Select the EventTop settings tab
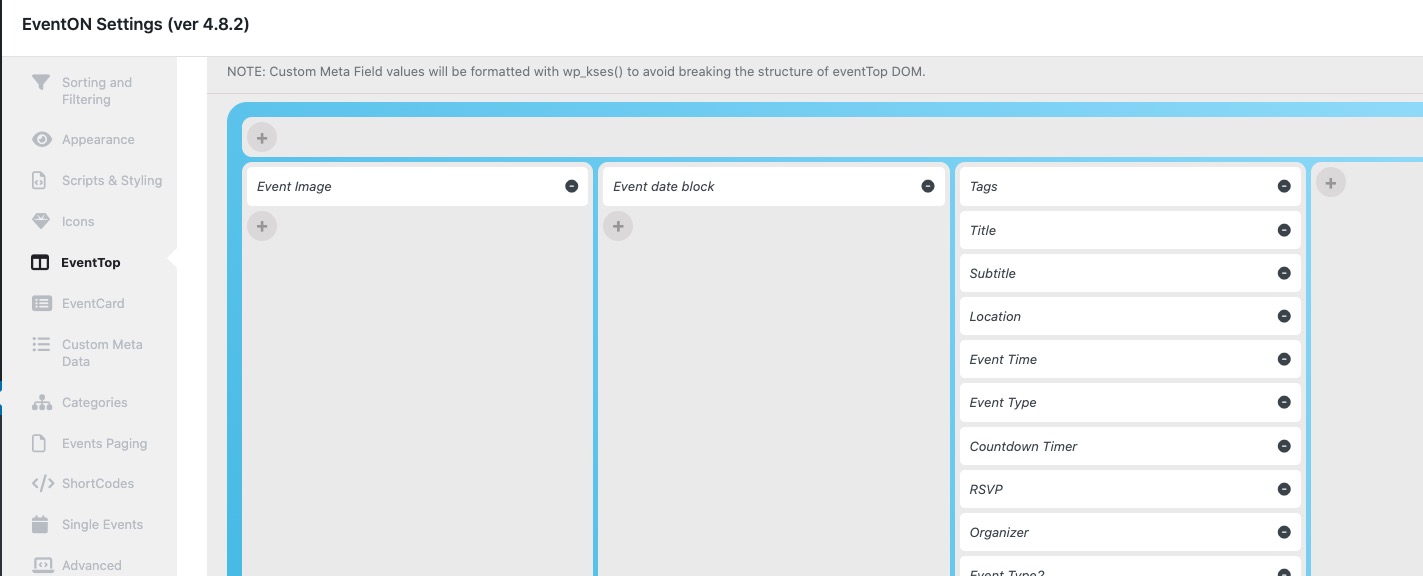 [89, 263]
